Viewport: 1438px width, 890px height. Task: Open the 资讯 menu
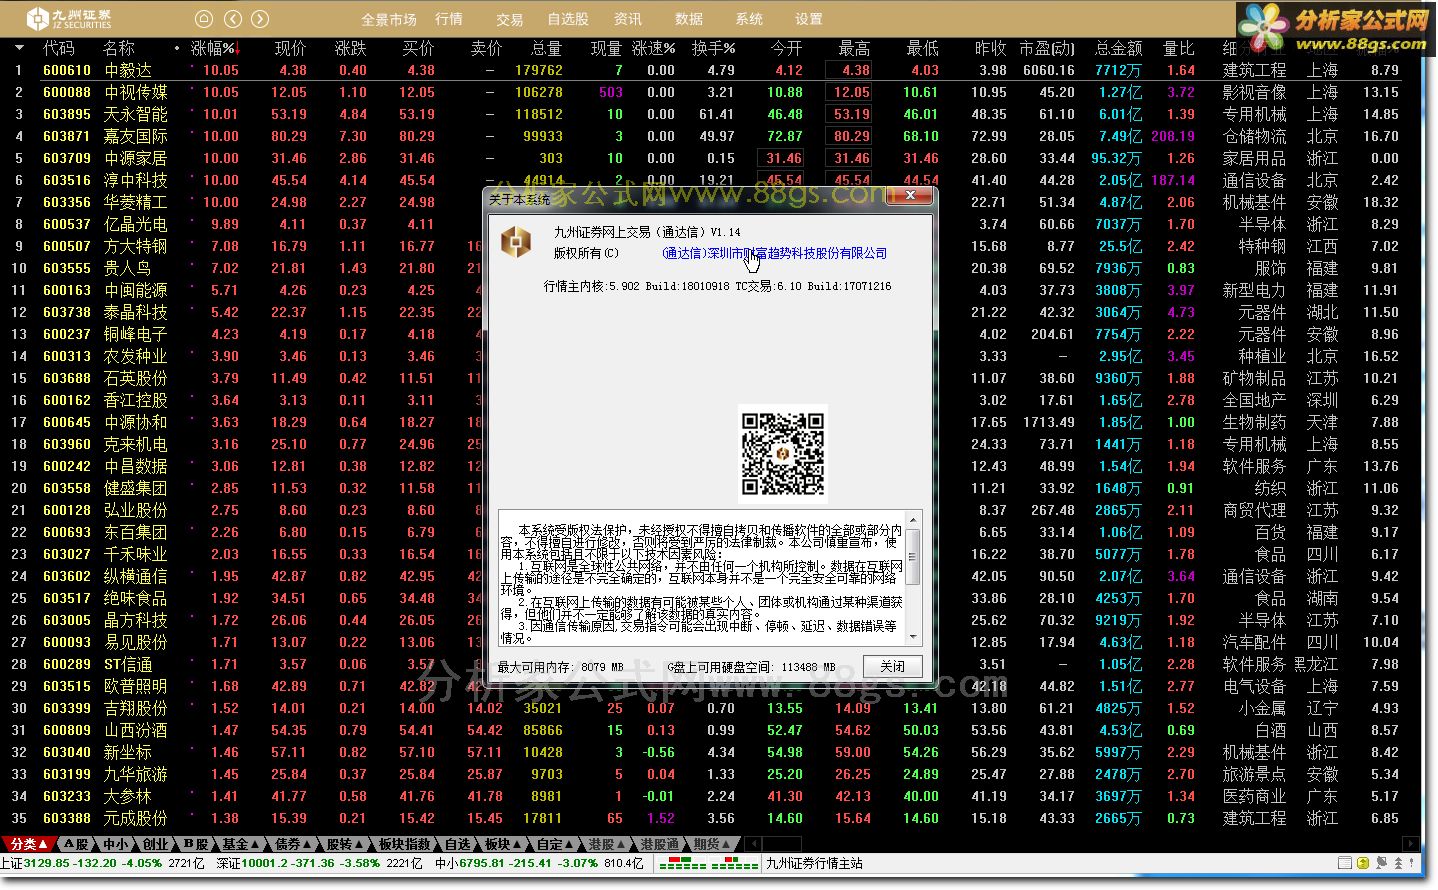628,19
